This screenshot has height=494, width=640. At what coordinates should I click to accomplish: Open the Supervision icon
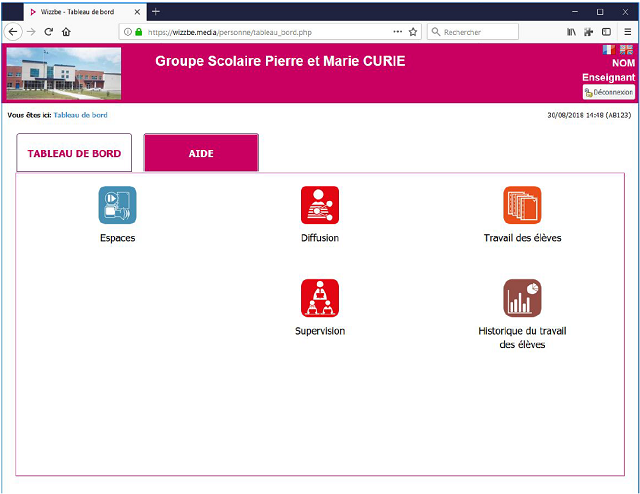tap(320, 298)
